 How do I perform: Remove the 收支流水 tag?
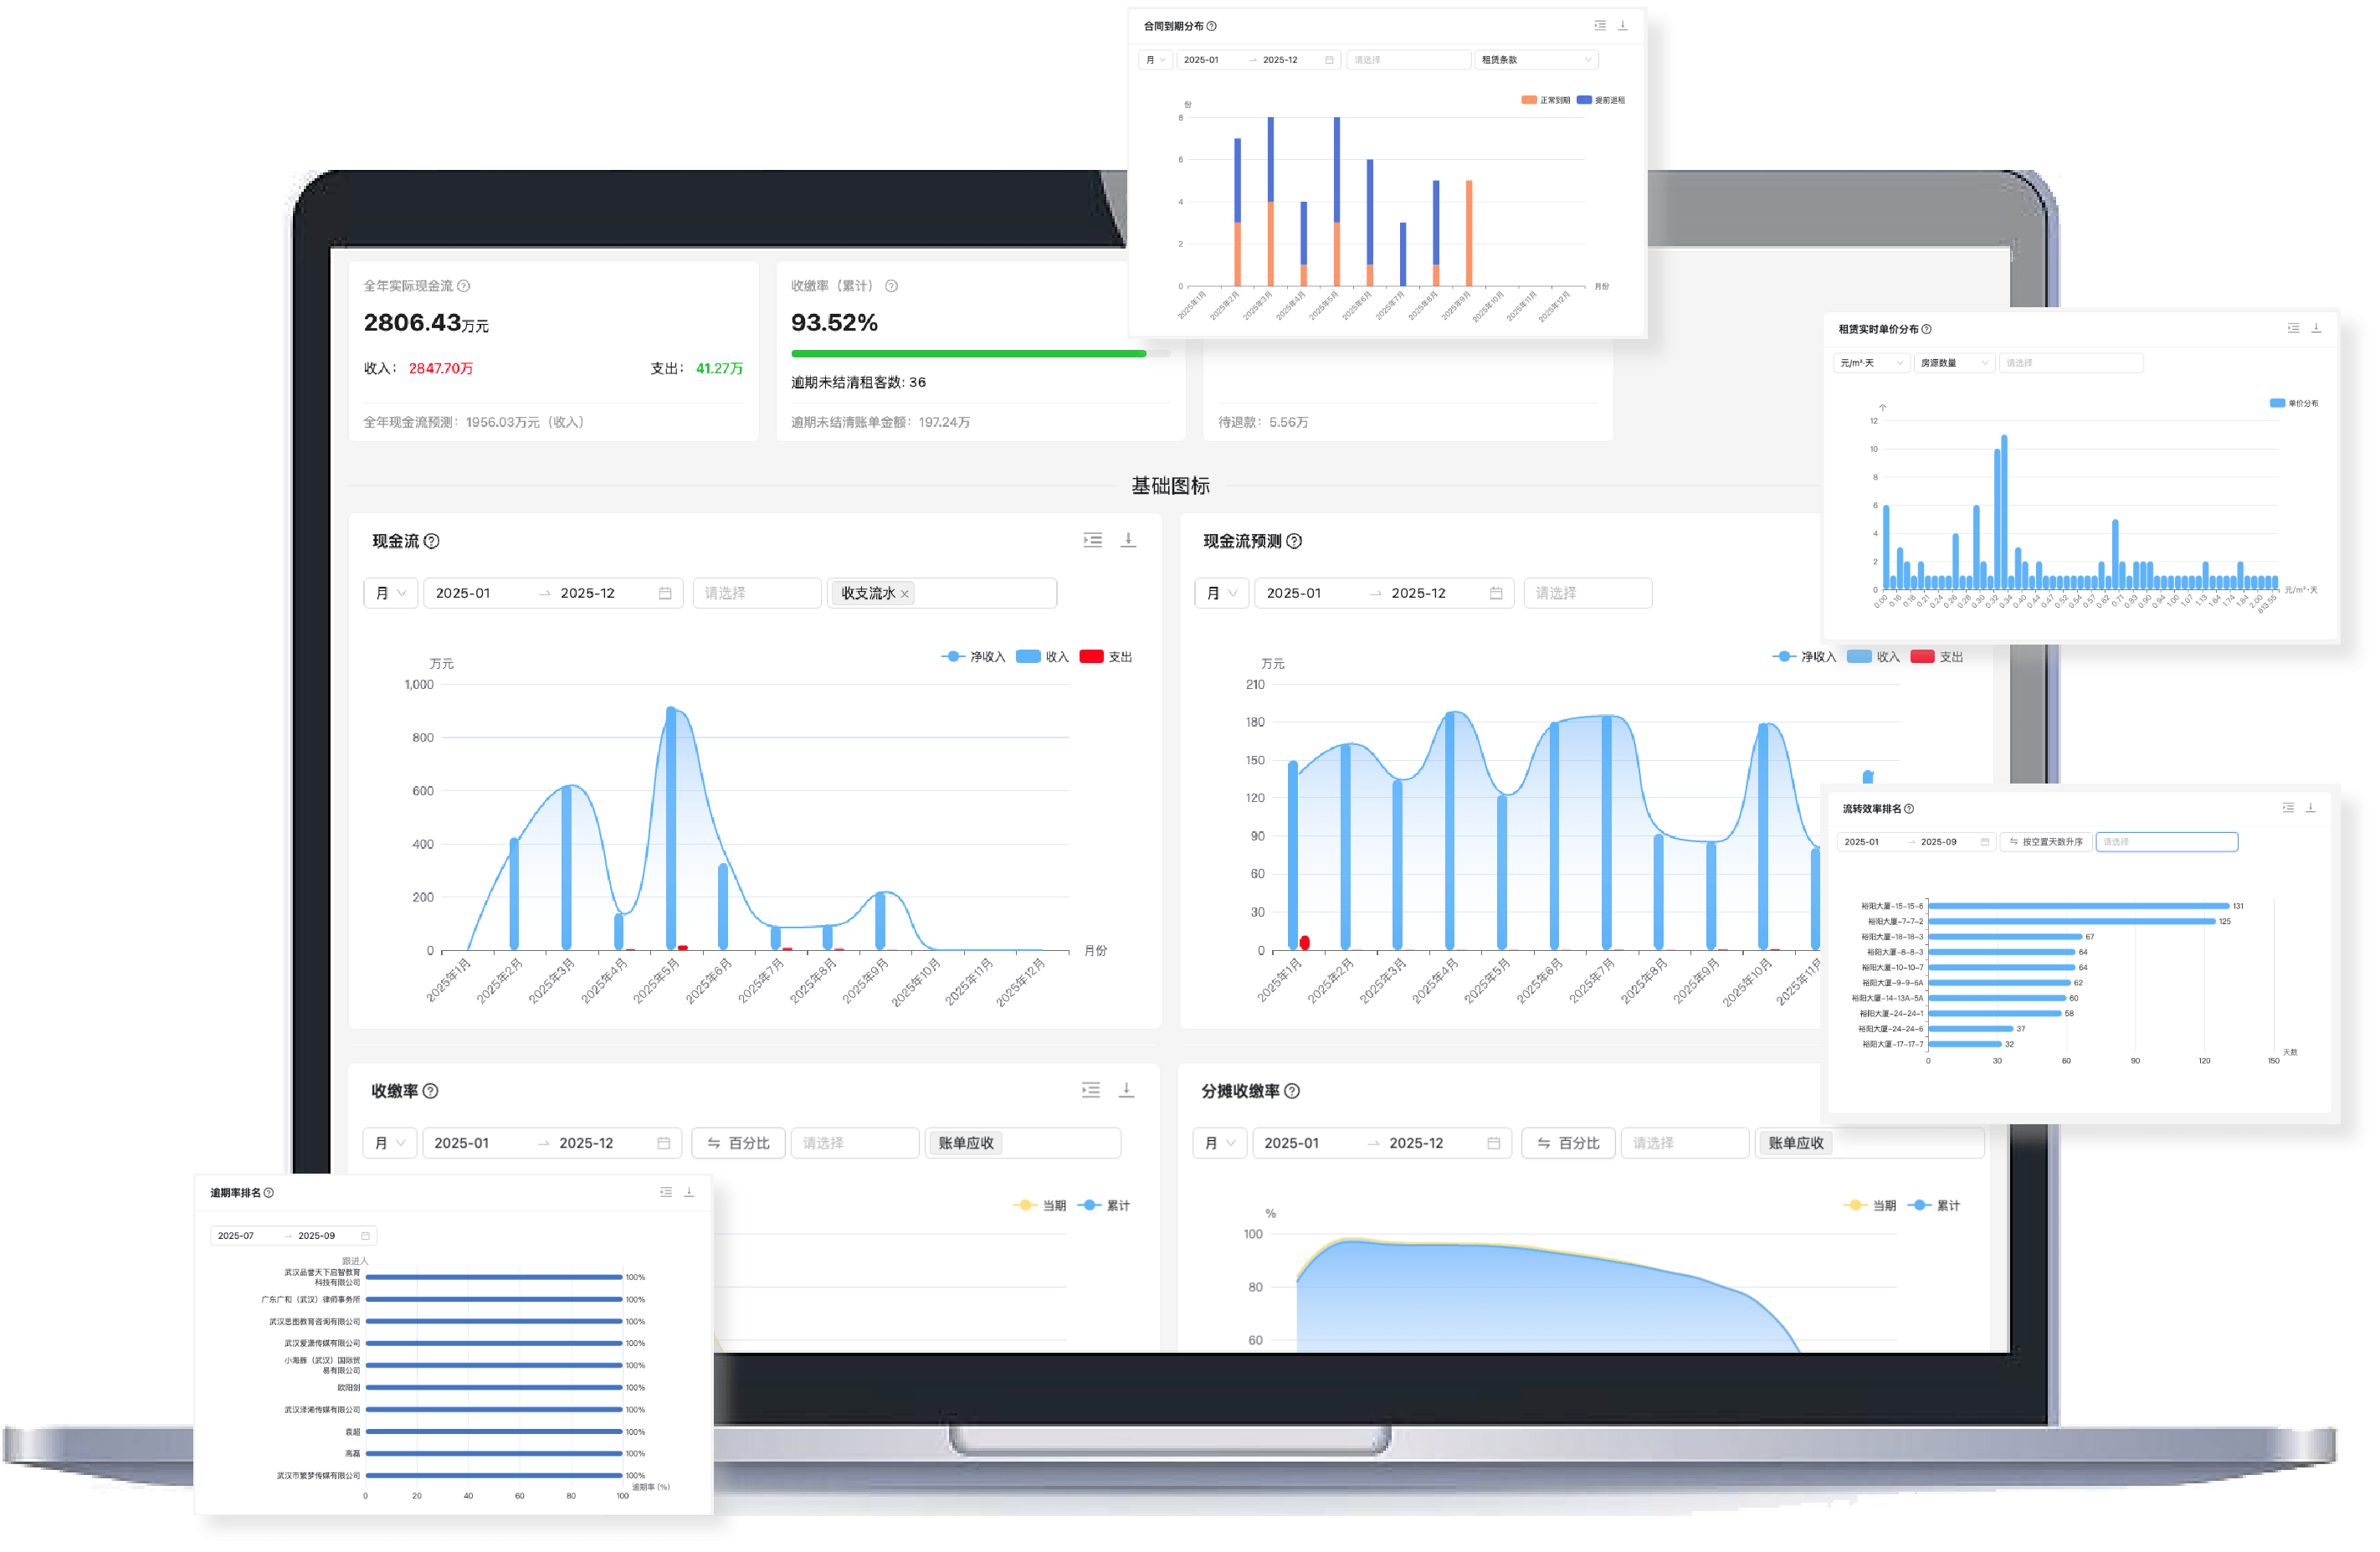904,594
